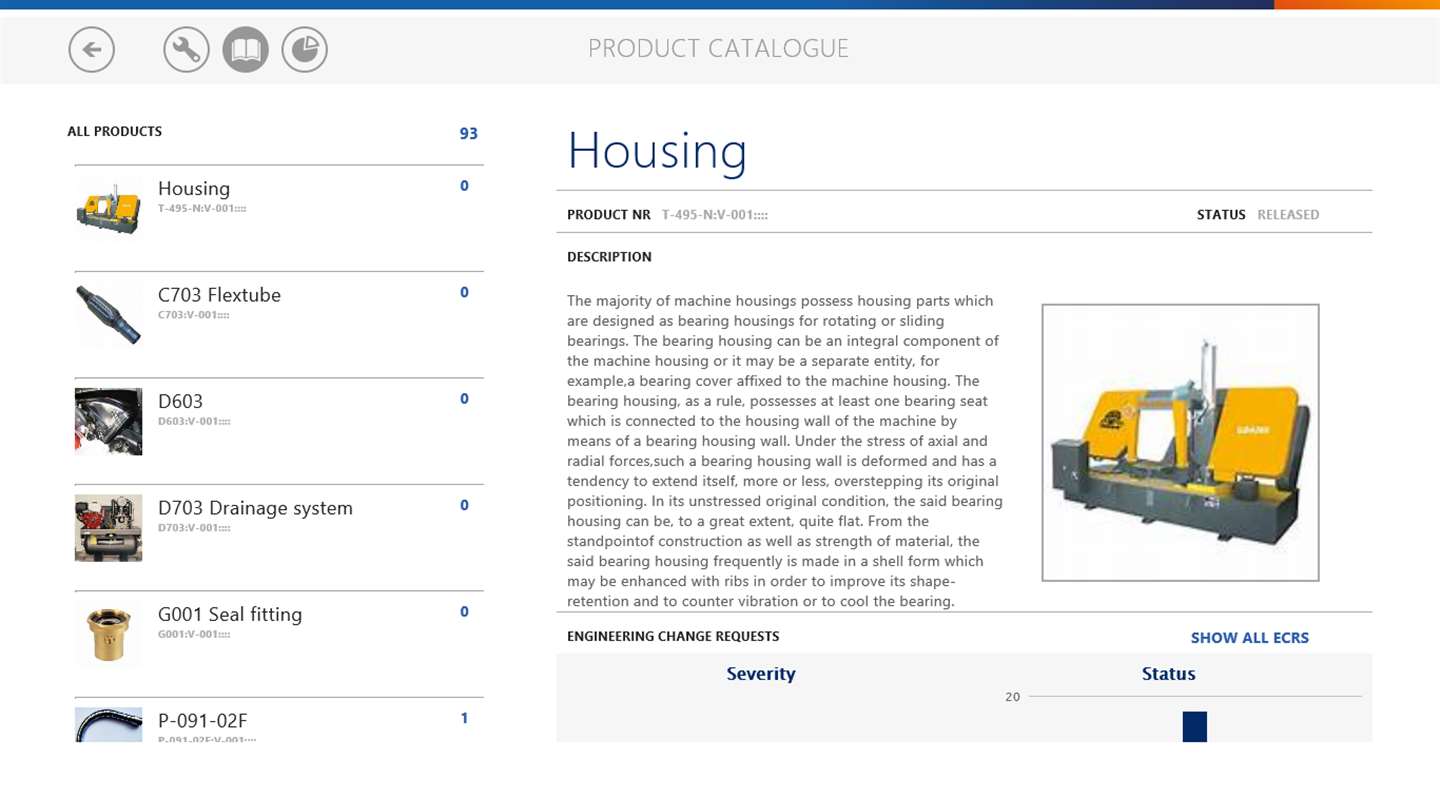Select Housing in the product list
The image size is (1440, 810).
tap(194, 189)
